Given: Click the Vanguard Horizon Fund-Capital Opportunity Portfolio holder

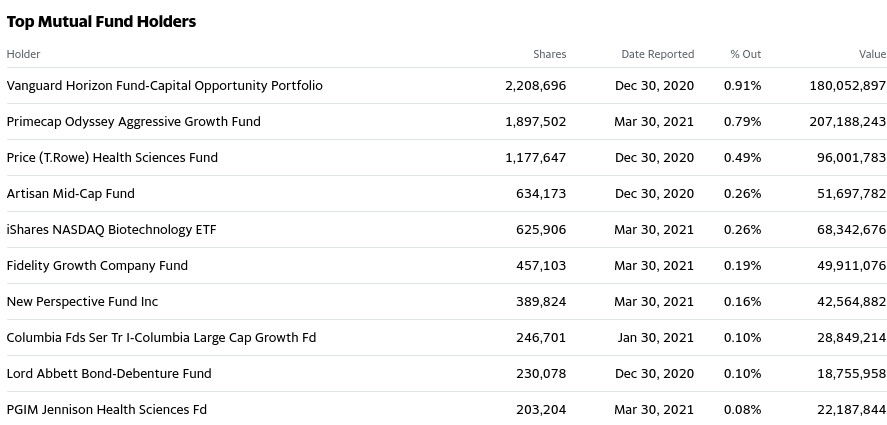Looking at the screenshot, I should click(164, 86).
